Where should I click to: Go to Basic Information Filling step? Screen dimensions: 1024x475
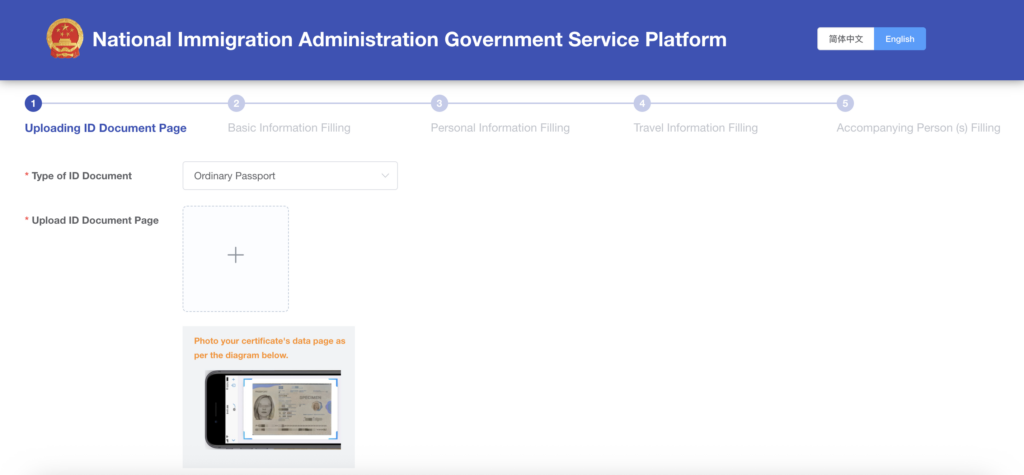[x=289, y=128]
